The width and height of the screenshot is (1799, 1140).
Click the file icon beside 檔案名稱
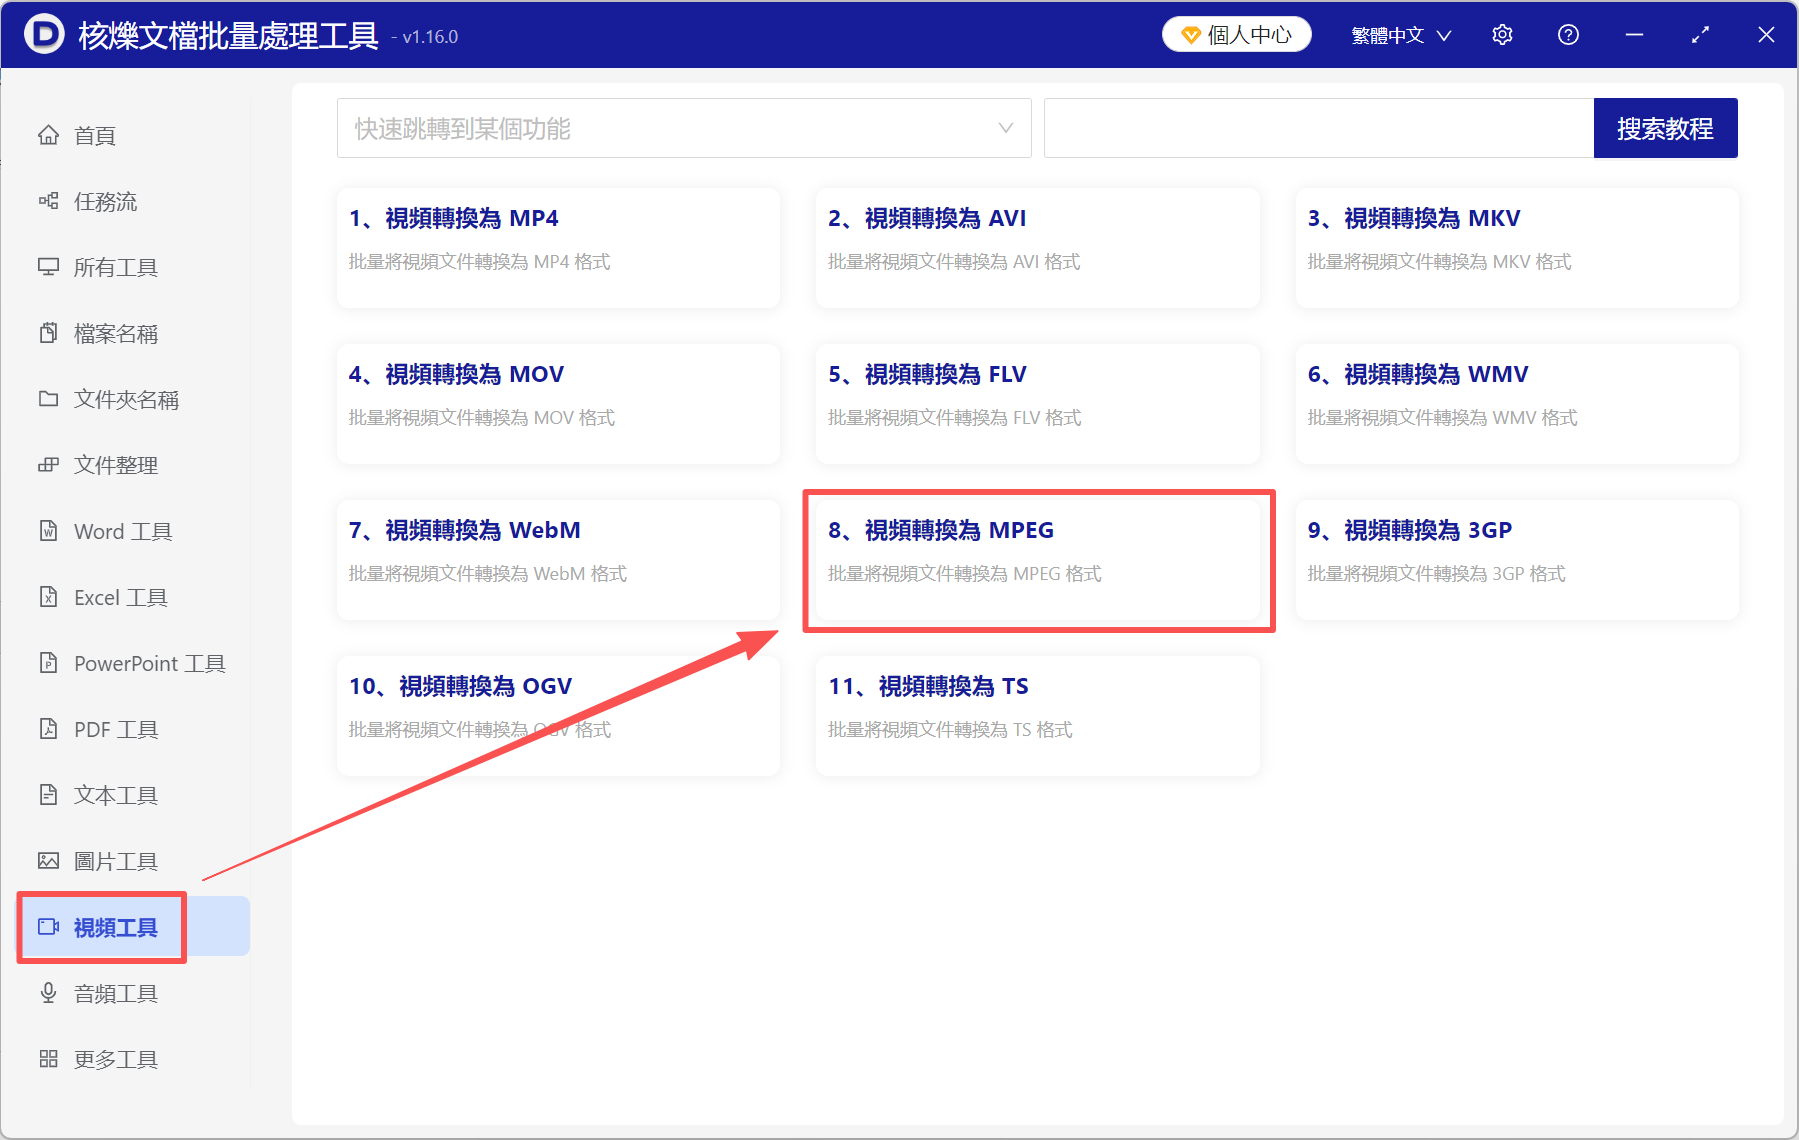(x=48, y=333)
